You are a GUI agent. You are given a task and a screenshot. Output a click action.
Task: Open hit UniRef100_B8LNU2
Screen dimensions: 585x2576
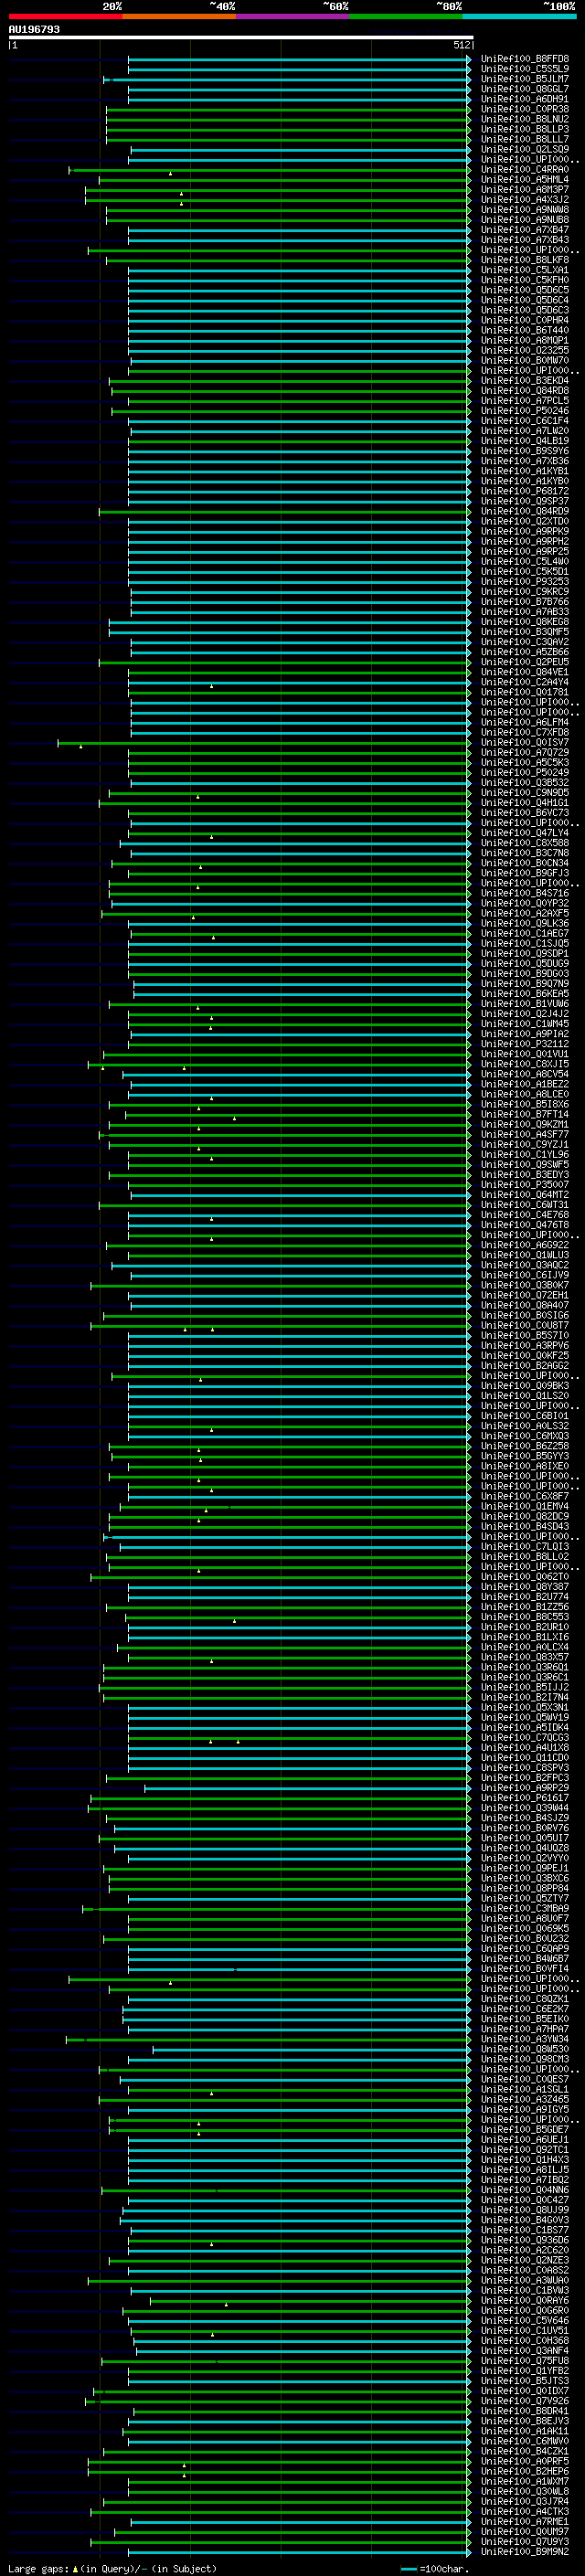coord(524,119)
